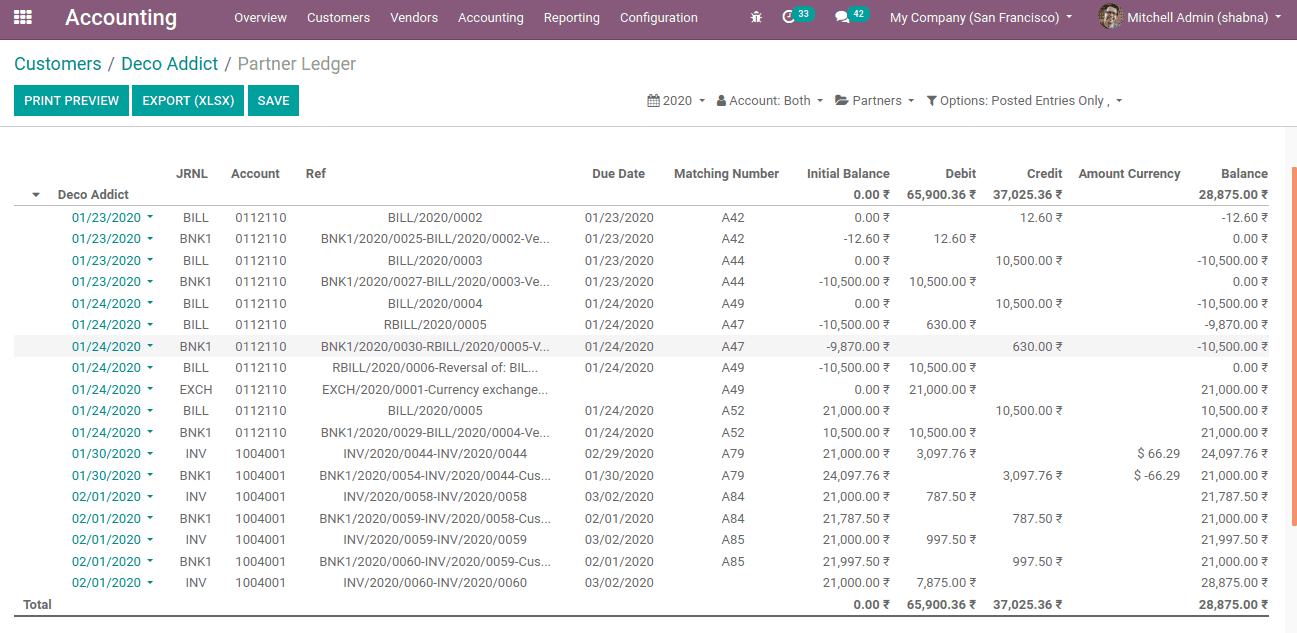Open the Customers menu
This screenshot has width=1297, height=633.
click(338, 18)
